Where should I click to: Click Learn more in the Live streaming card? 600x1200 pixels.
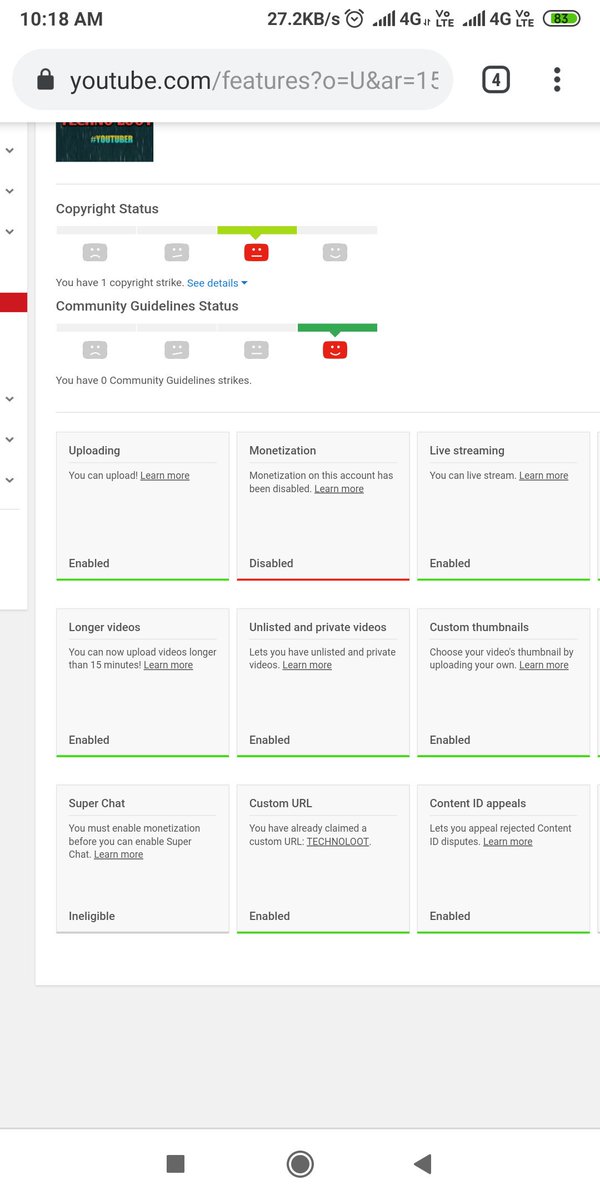tap(543, 476)
